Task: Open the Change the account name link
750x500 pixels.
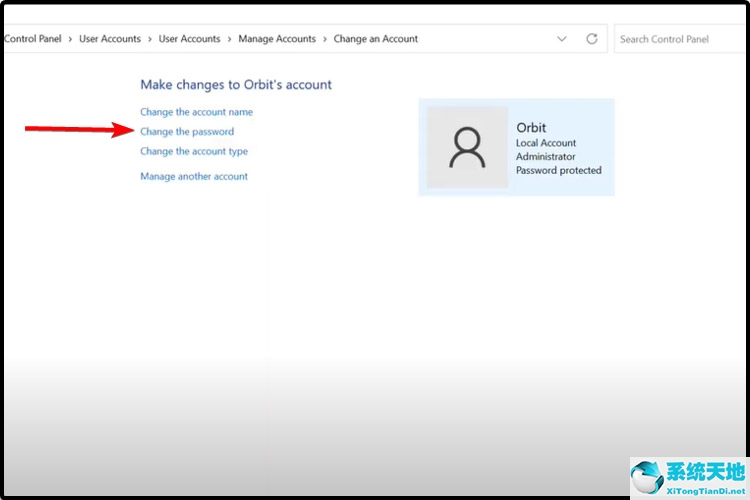Action: tap(196, 112)
